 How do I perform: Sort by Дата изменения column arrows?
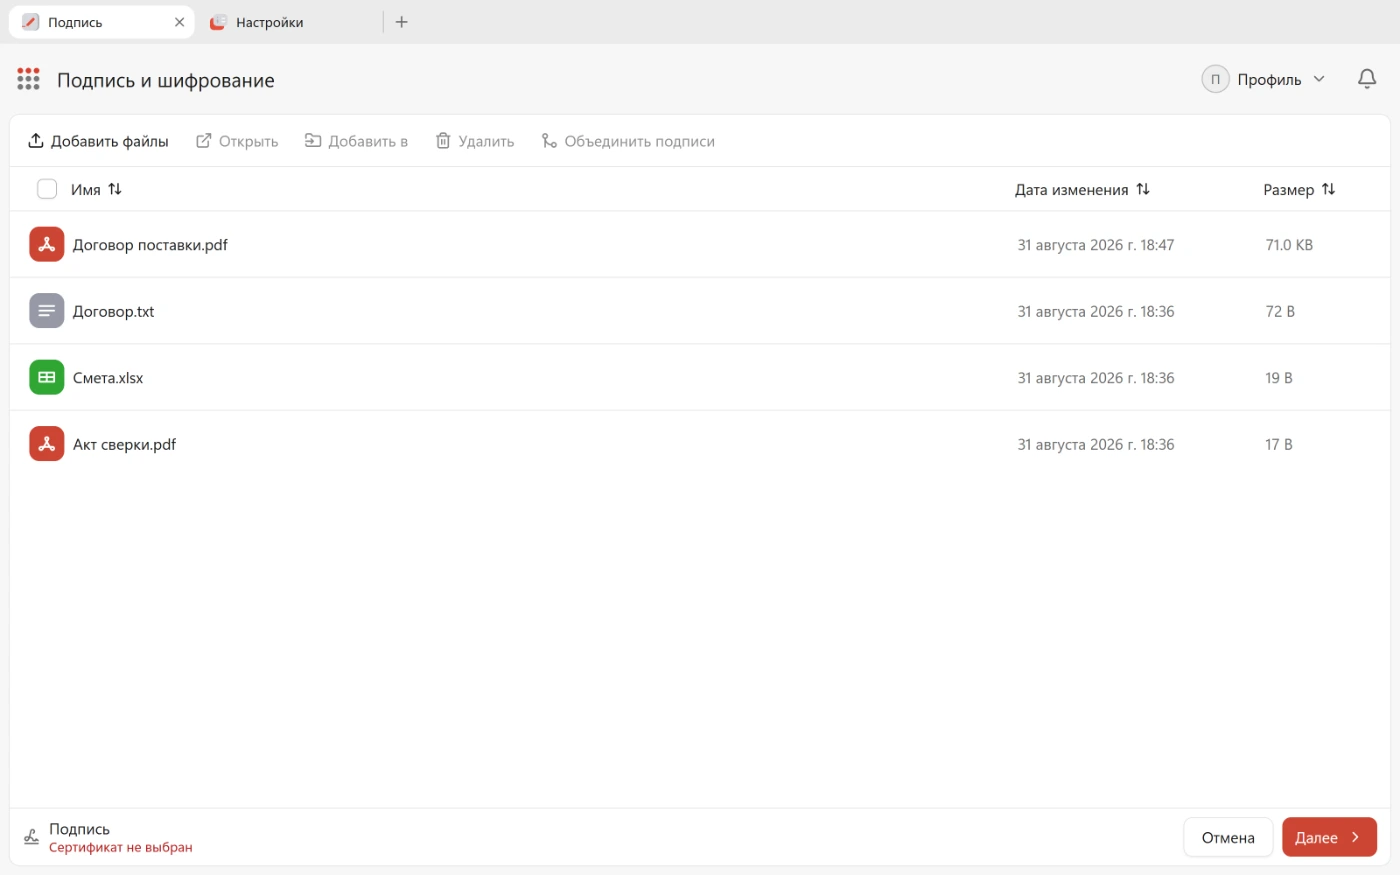1143,189
